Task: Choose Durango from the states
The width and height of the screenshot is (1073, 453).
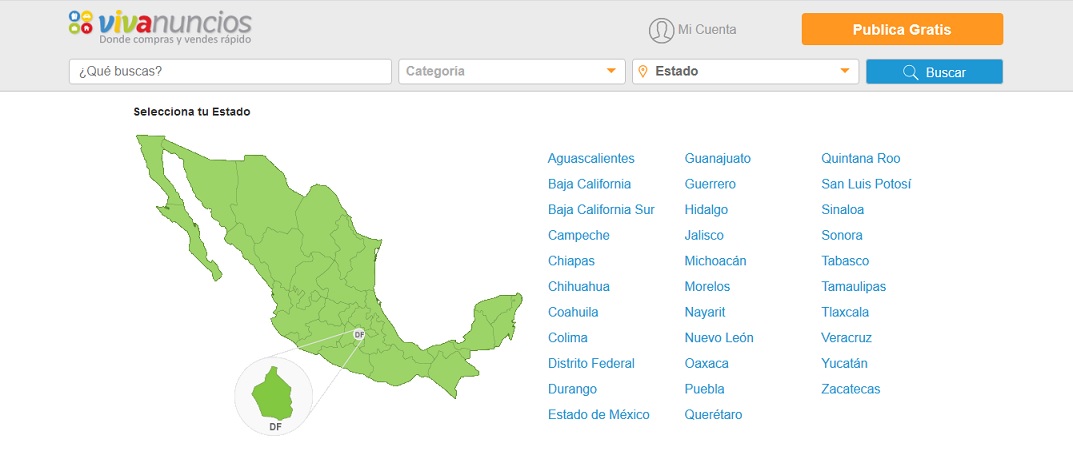Action: (x=572, y=389)
